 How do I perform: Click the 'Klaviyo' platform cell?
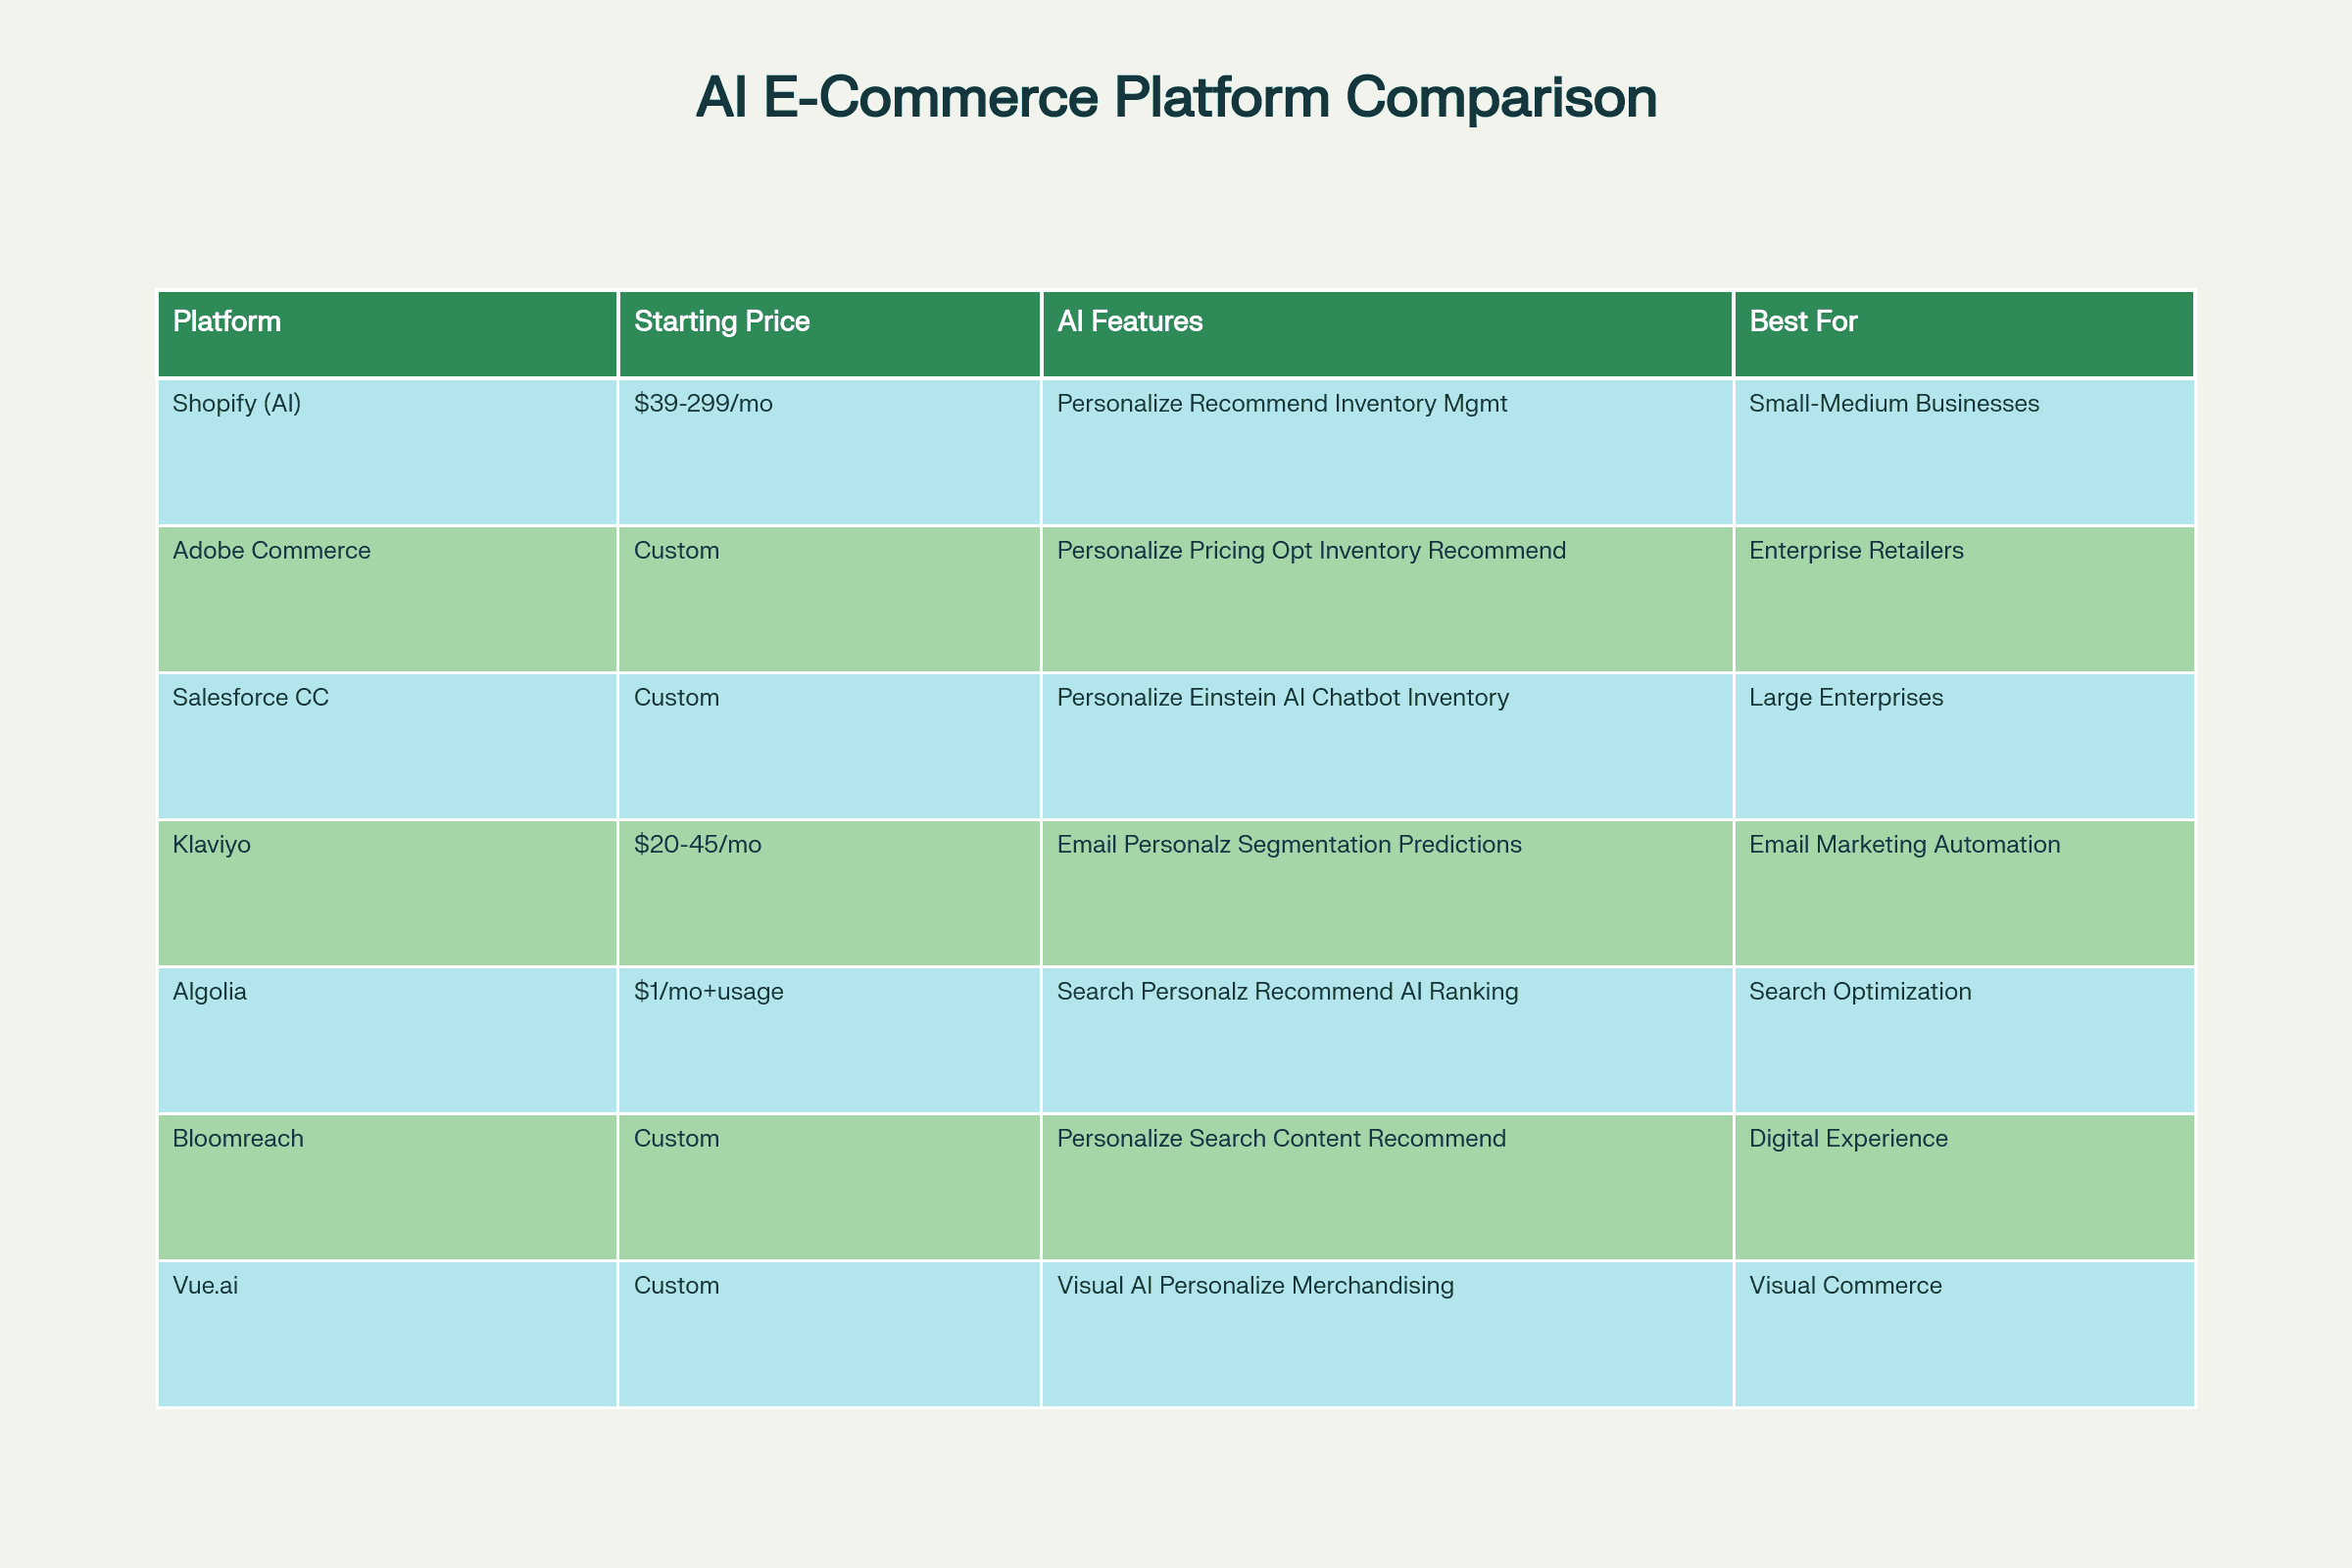388,893
